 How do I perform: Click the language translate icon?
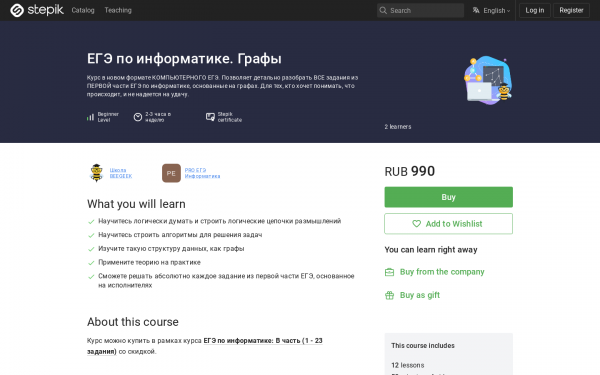coord(476,10)
